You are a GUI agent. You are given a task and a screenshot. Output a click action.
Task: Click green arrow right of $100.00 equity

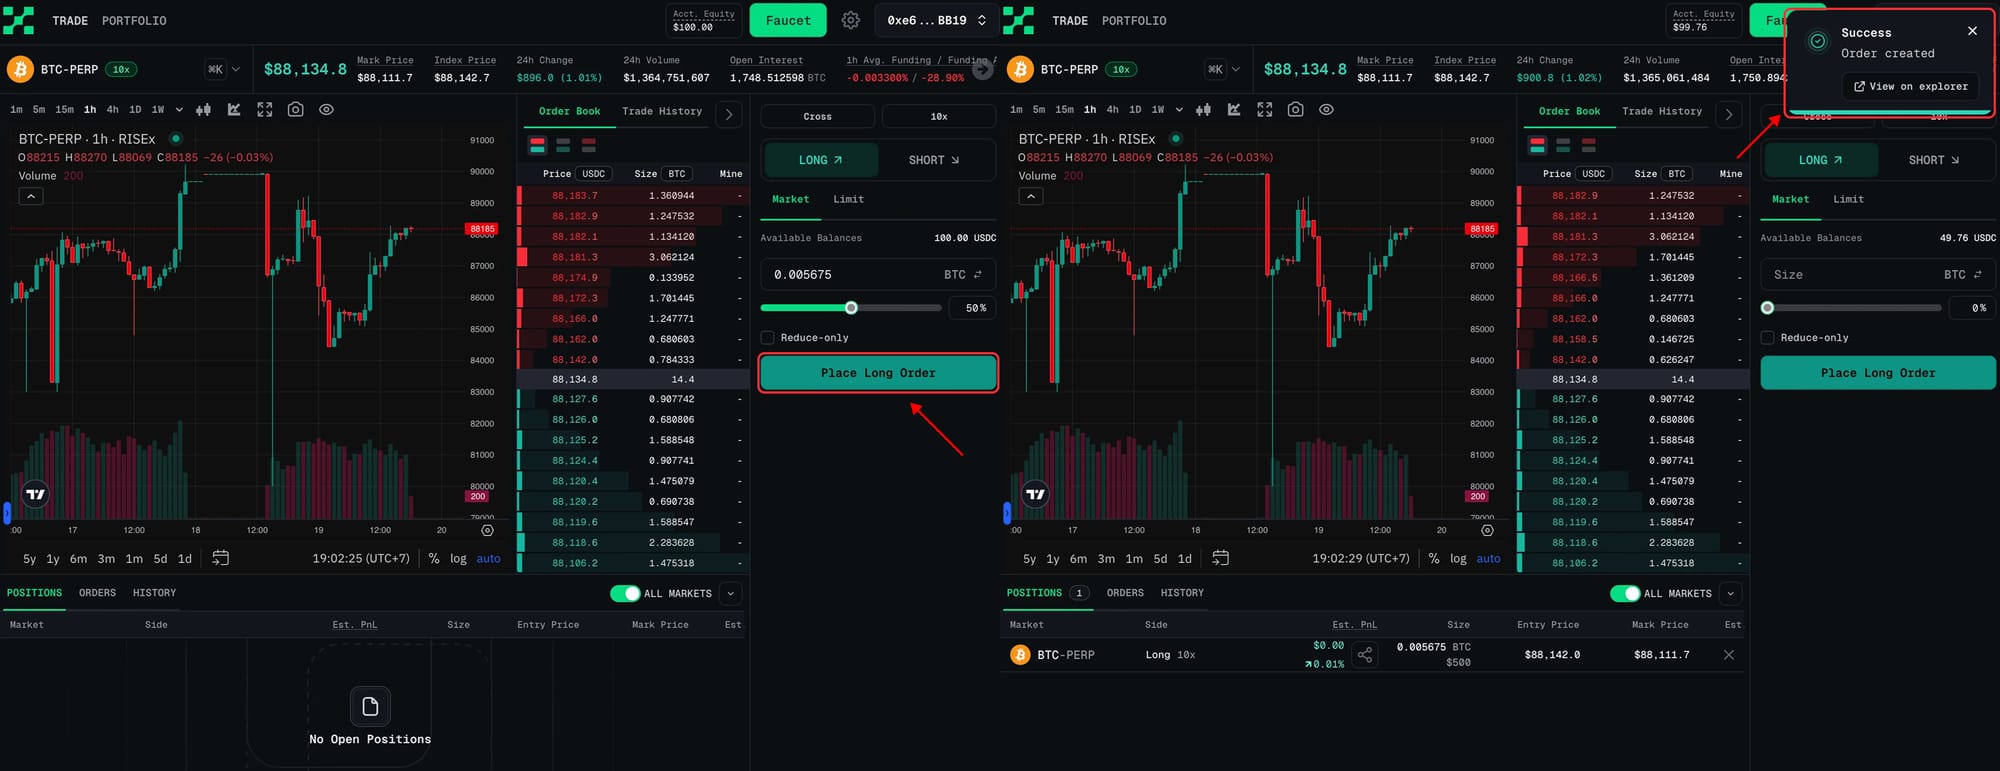pyautogui.click(x=788, y=20)
